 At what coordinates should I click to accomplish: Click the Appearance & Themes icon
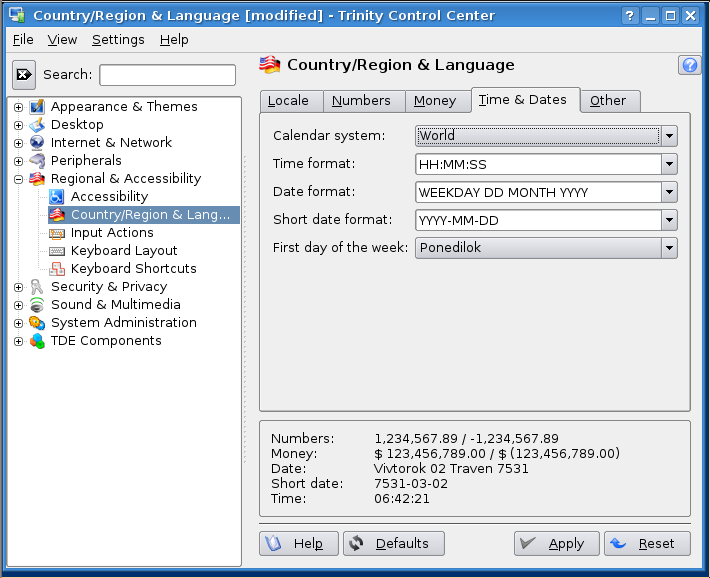pyautogui.click(x=37, y=107)
